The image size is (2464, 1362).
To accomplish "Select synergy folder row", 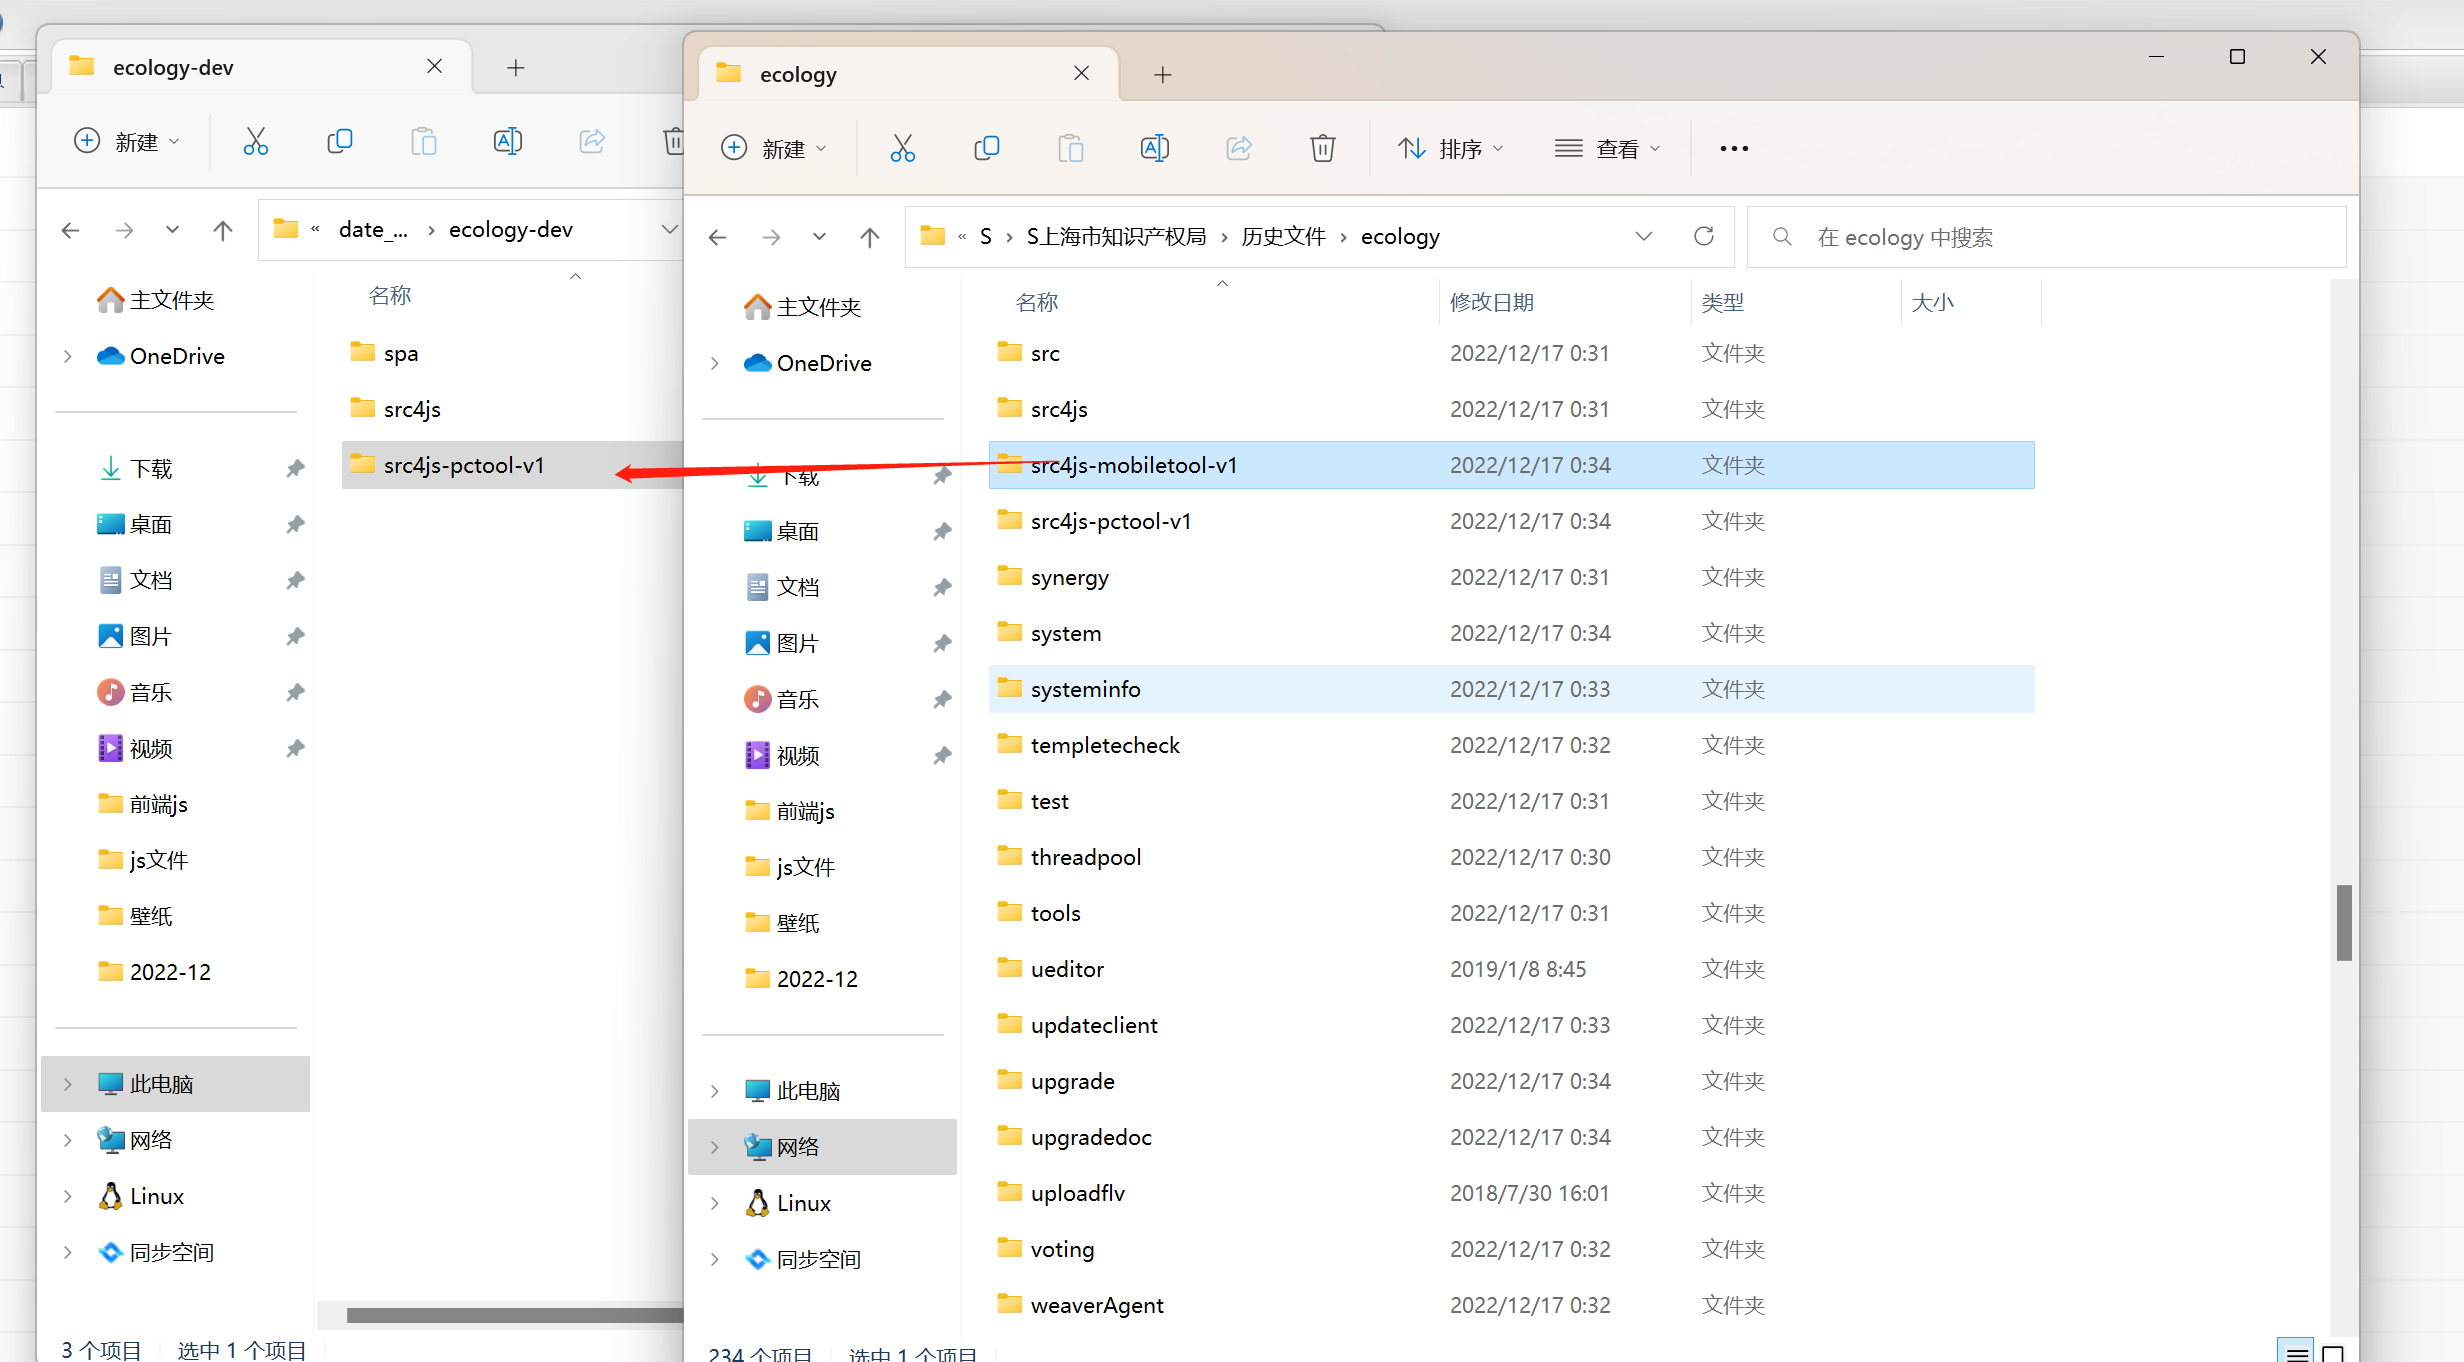I will (x=1511, y=577).
